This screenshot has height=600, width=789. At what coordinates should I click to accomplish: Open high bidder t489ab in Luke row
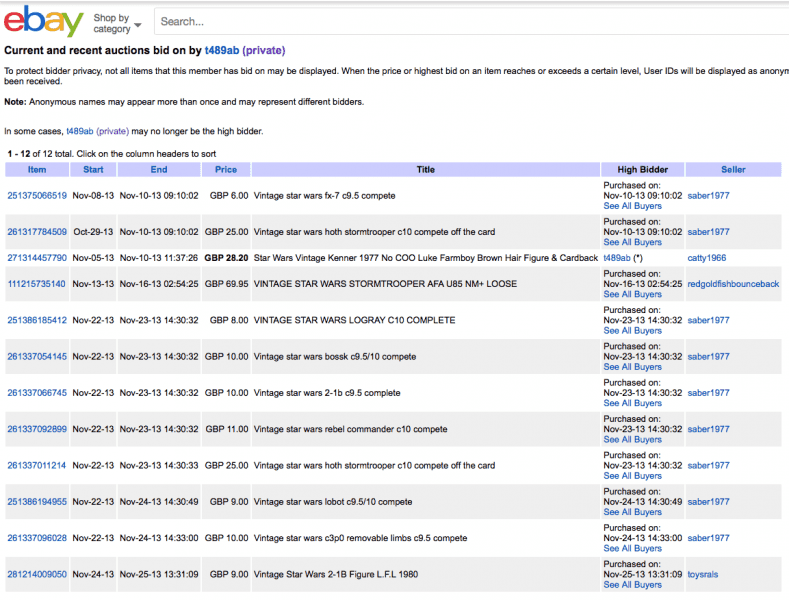pos(617,258)
